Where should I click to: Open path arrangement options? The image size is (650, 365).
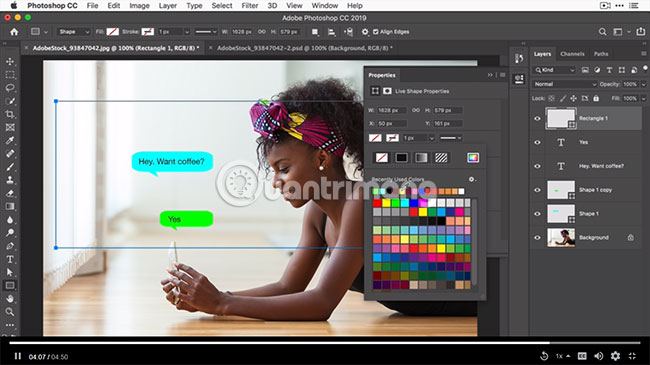point(349,32)
